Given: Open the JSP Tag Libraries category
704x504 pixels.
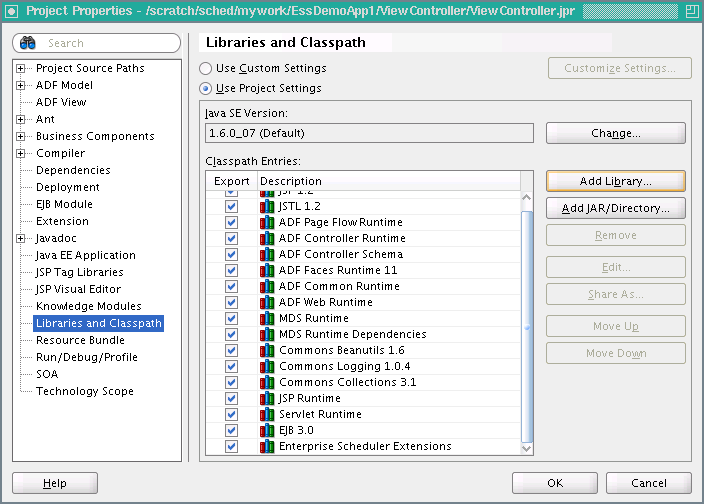Looking at the screenshot, I should 79,272.
